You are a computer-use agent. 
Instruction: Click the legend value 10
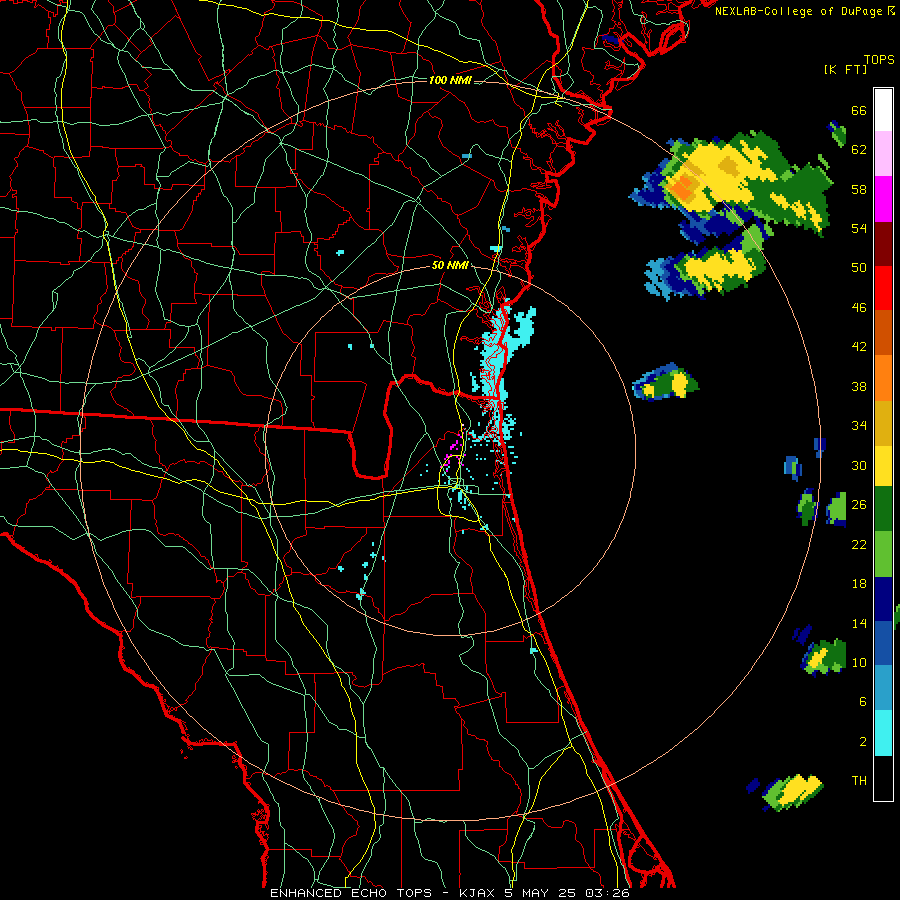click(x=859, y=662)
